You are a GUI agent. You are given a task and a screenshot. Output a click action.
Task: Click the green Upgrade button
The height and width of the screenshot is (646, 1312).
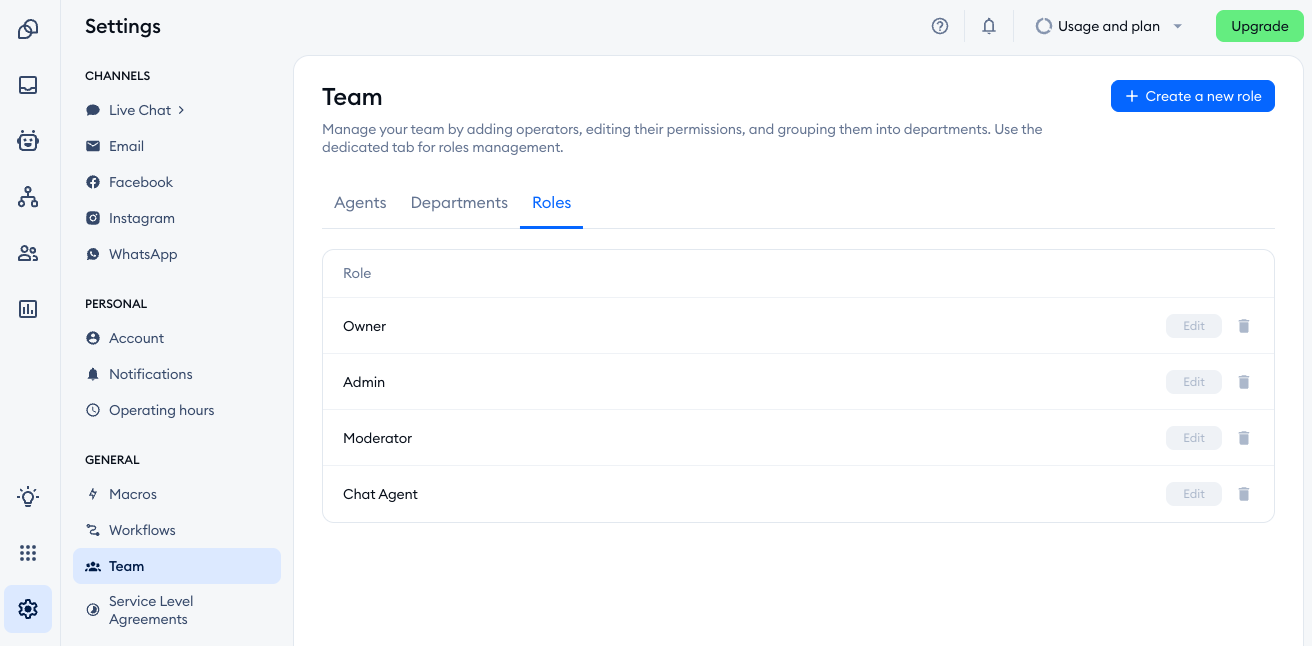(x=1259, y=27)
